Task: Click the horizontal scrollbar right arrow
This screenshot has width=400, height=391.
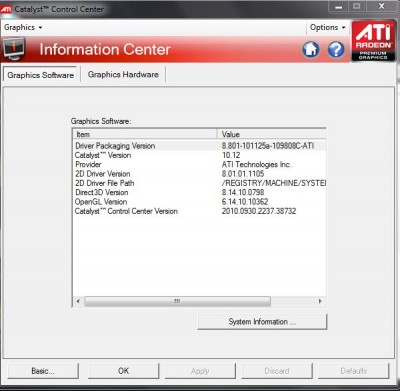Action: pos(320,301)
